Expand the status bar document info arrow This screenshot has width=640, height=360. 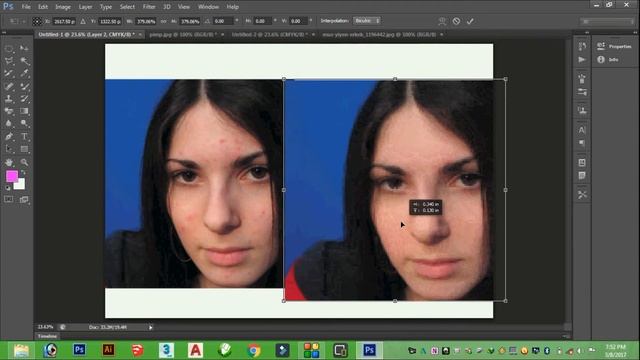[151, 327]
